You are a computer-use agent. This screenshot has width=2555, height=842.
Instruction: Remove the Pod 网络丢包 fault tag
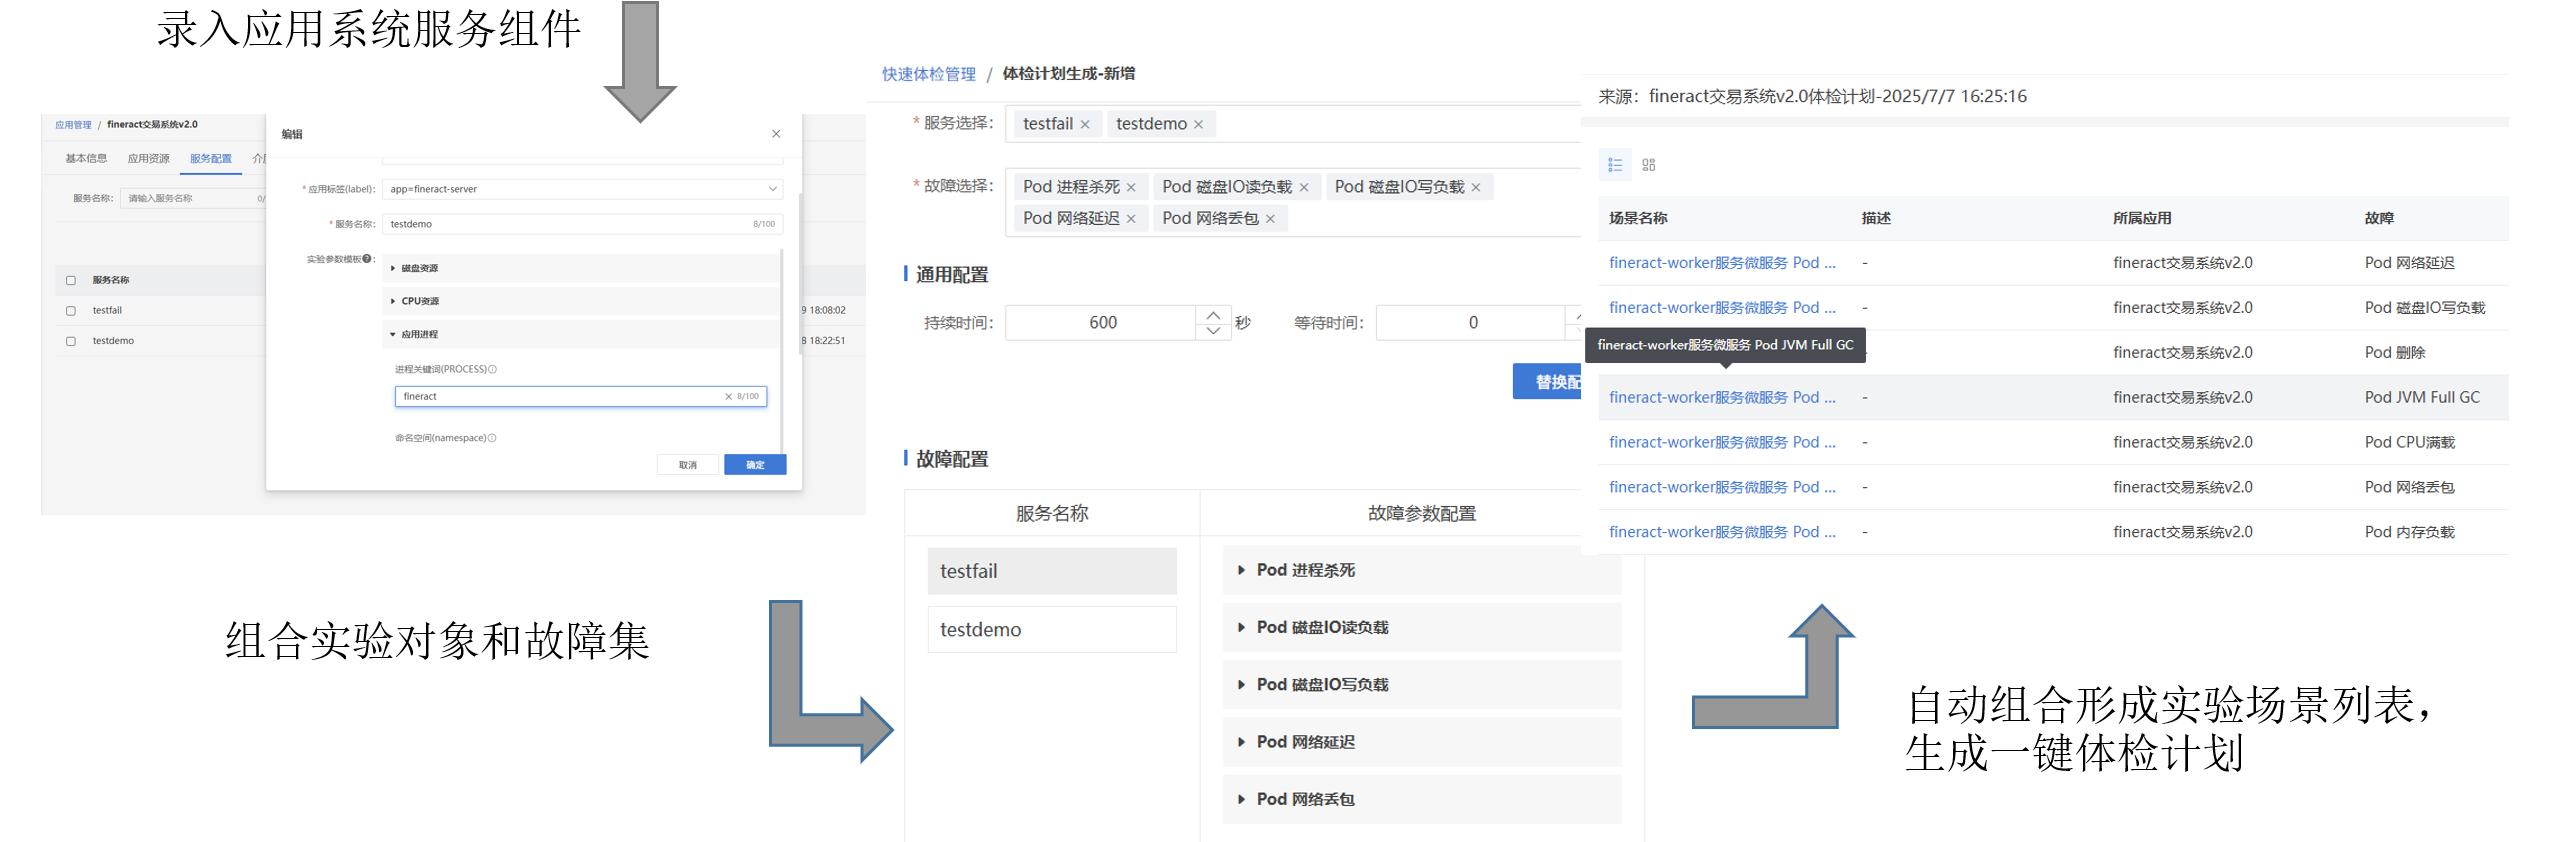point(1270,219)
